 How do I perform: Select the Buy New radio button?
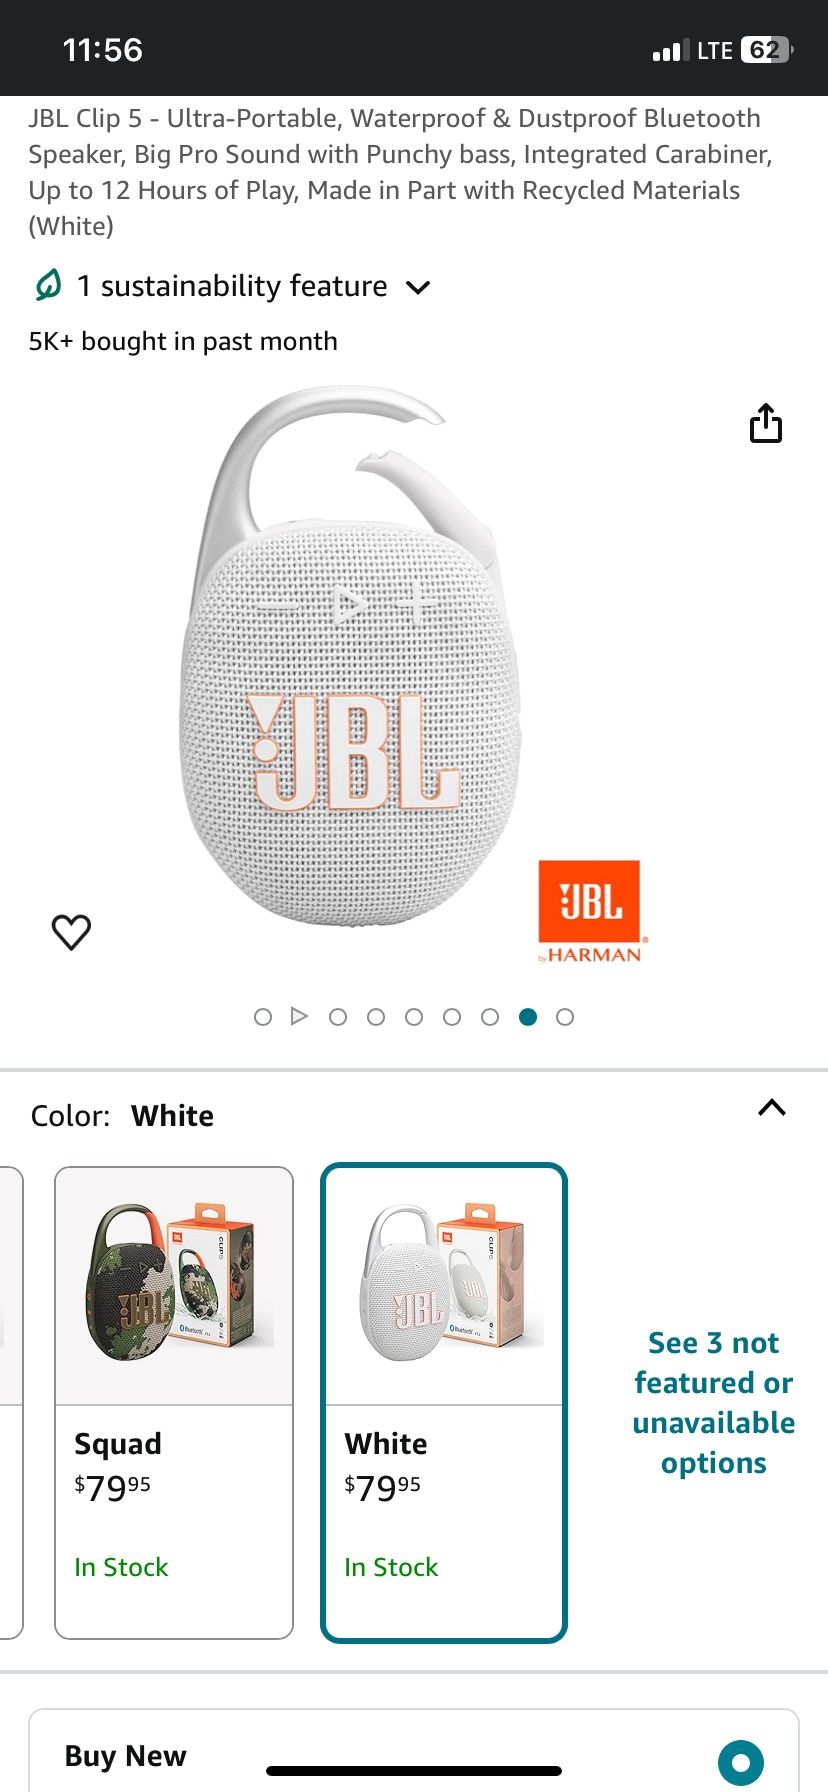741,1762
